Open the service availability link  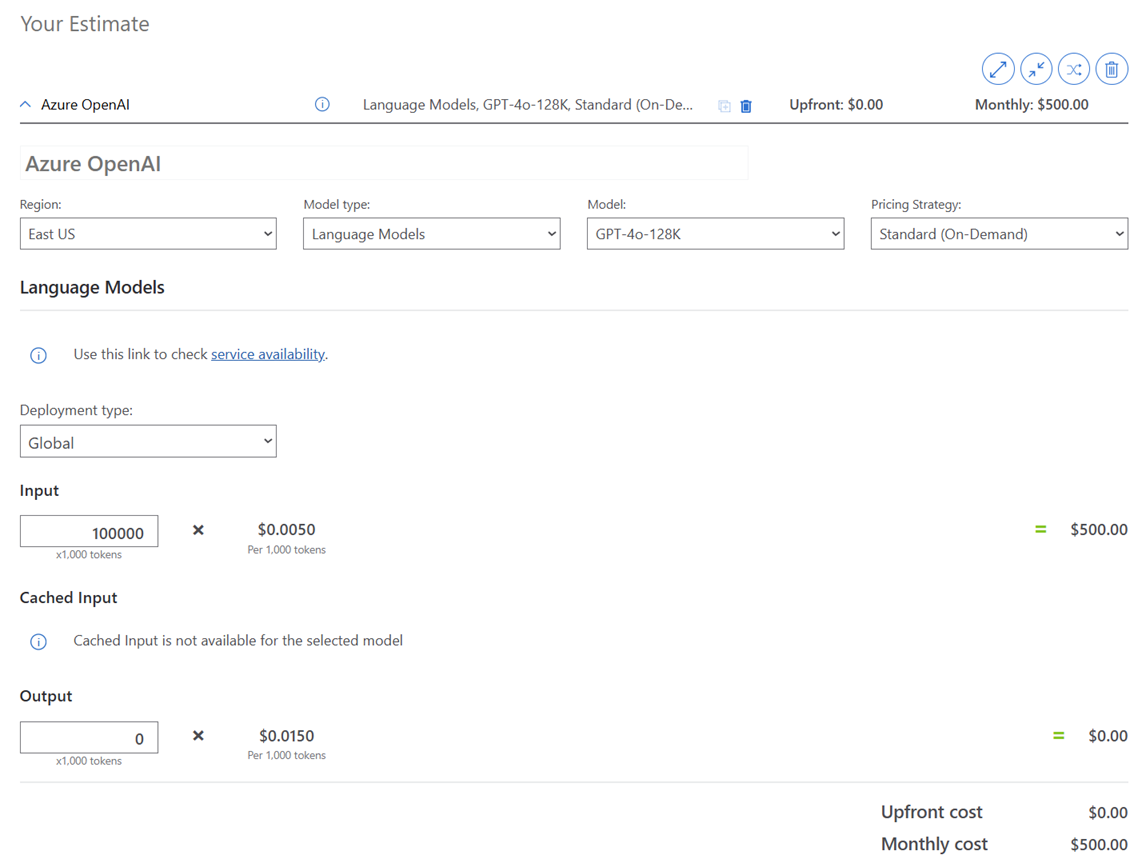tap(267, 354)
